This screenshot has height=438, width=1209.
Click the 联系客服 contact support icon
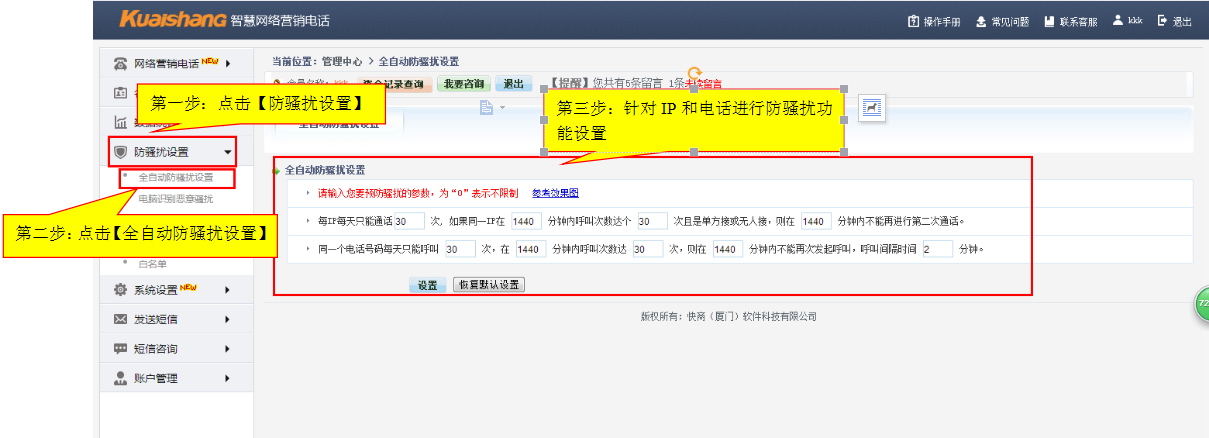[1049, 21]
